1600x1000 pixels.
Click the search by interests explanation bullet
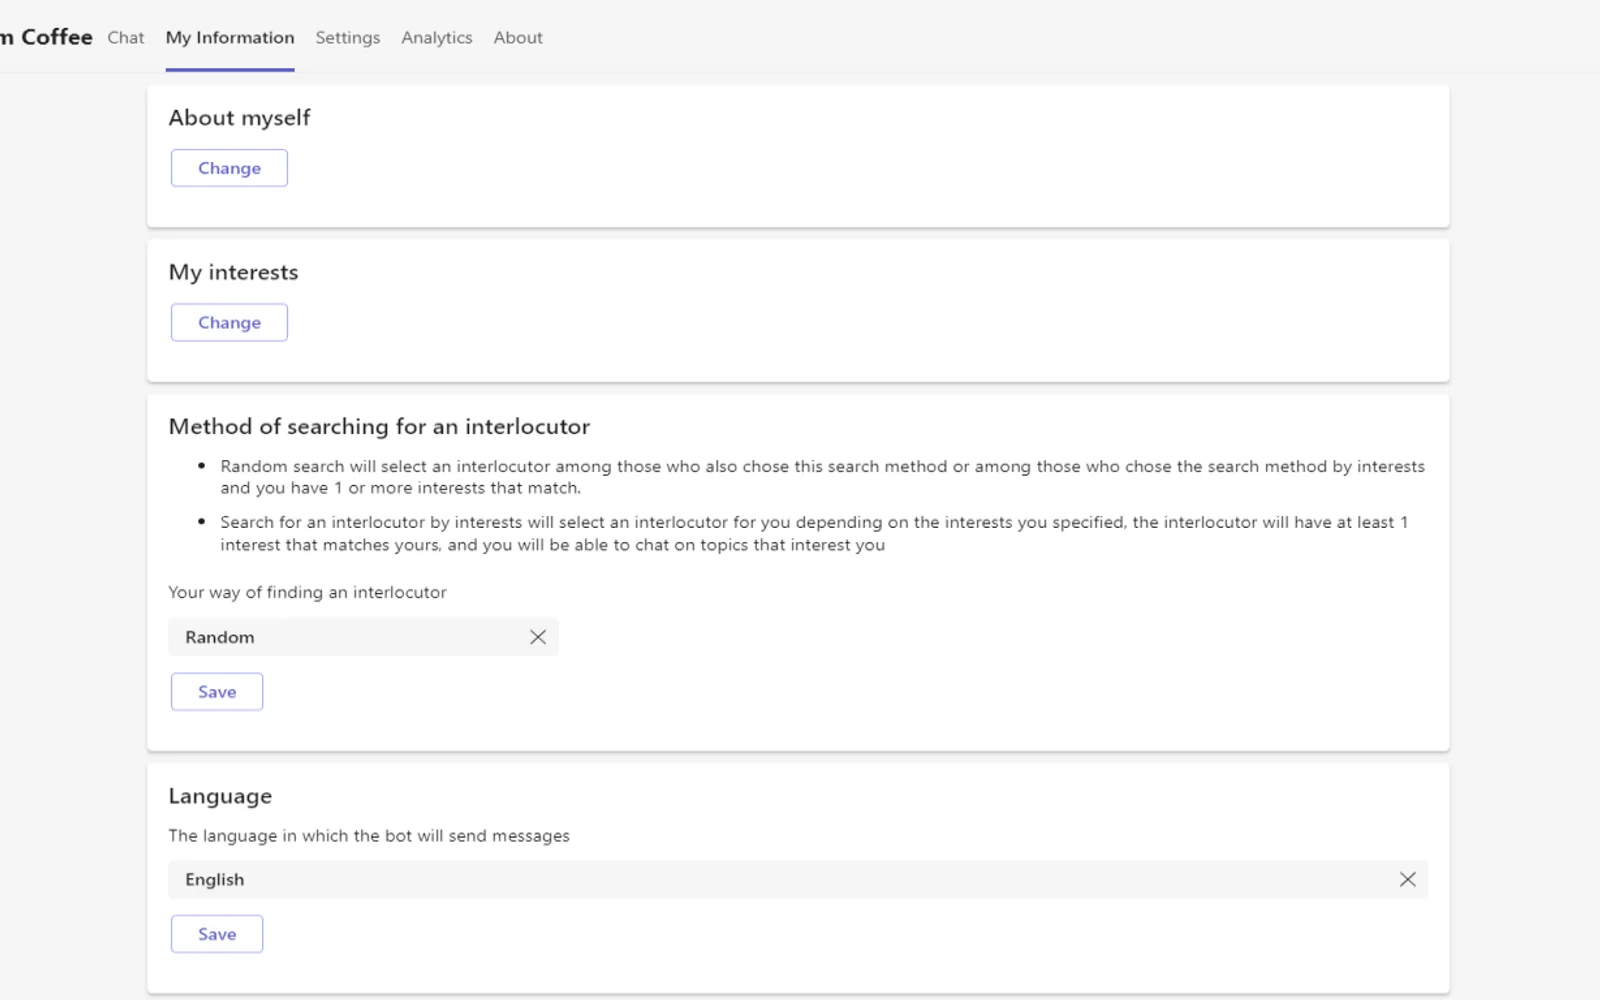[814, 533]
